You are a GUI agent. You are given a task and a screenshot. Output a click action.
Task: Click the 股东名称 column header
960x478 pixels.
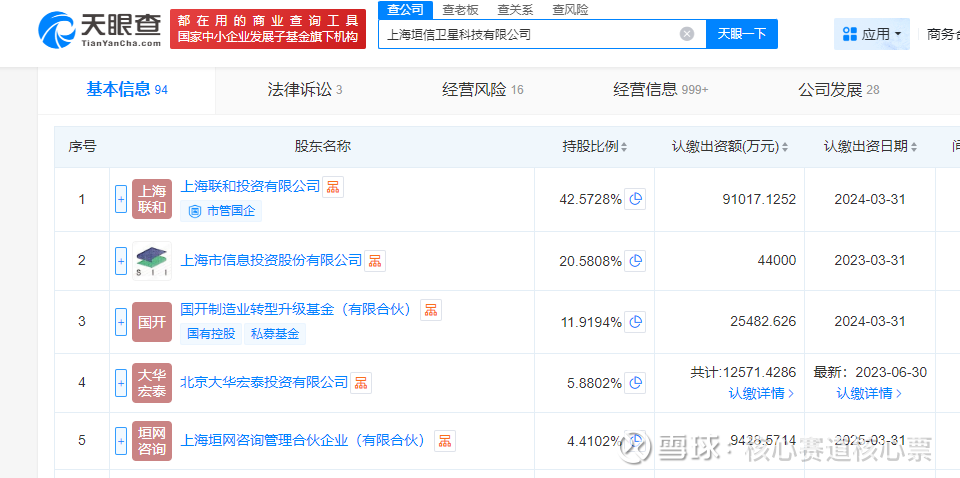322,147
